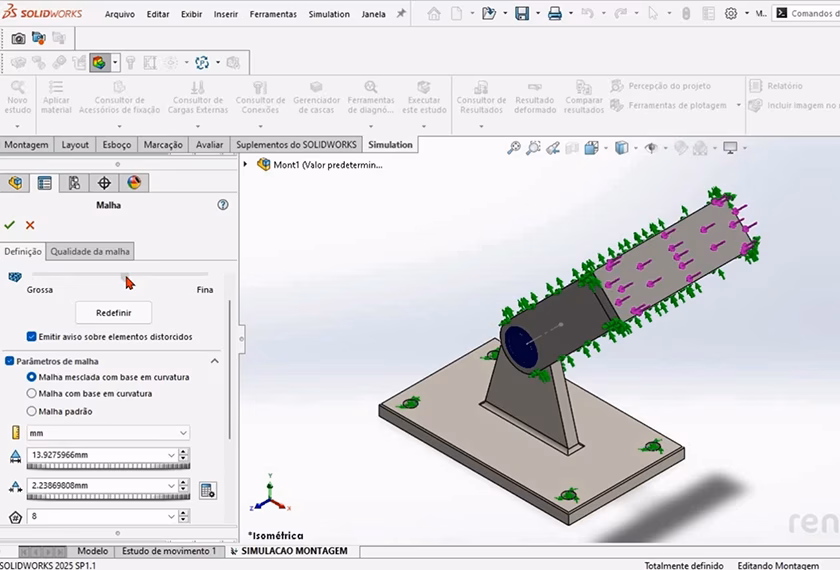Switch to Qualidade da malha tab

[90, 251]
